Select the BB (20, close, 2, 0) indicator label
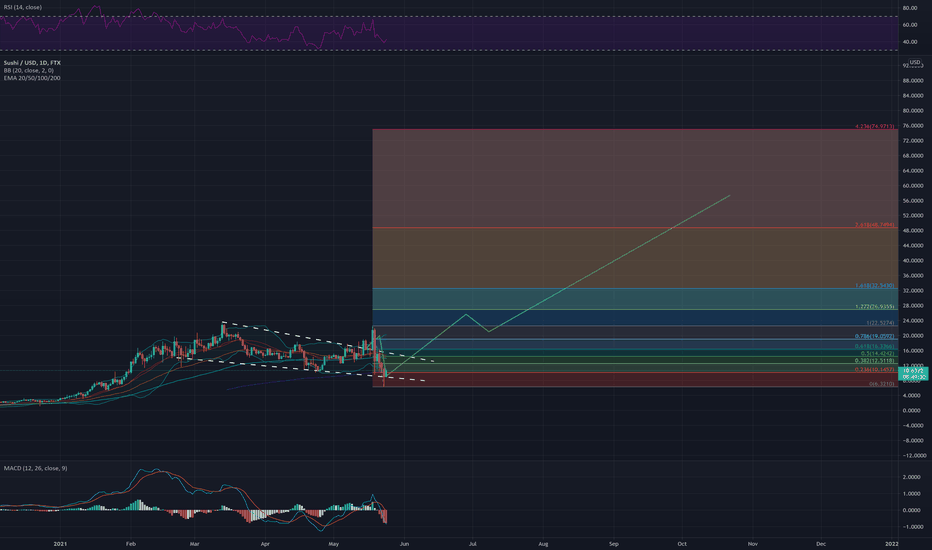 [x=29, y=70]
